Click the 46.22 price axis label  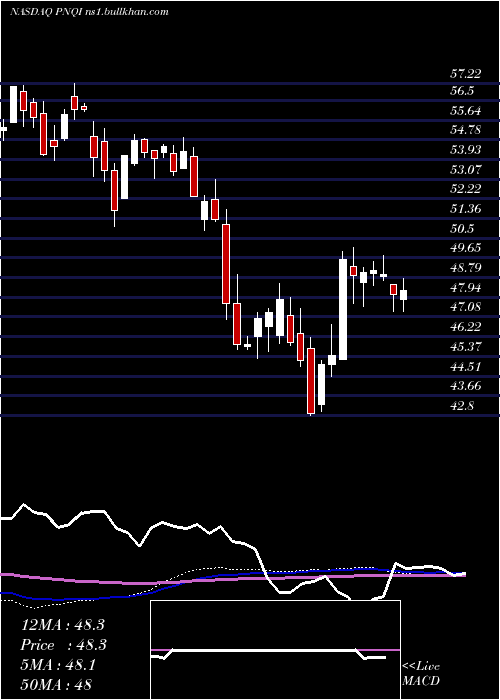tap(466, 327)
